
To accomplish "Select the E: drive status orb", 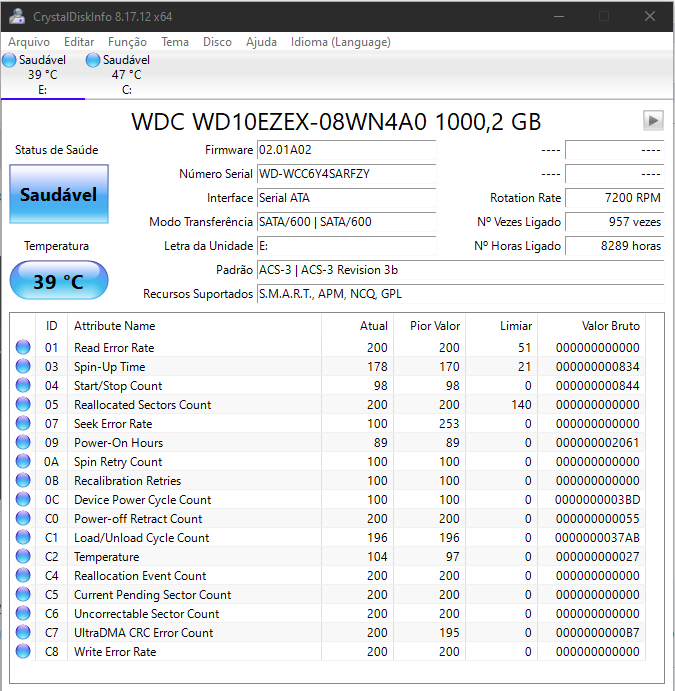I will tap(9, 60).
